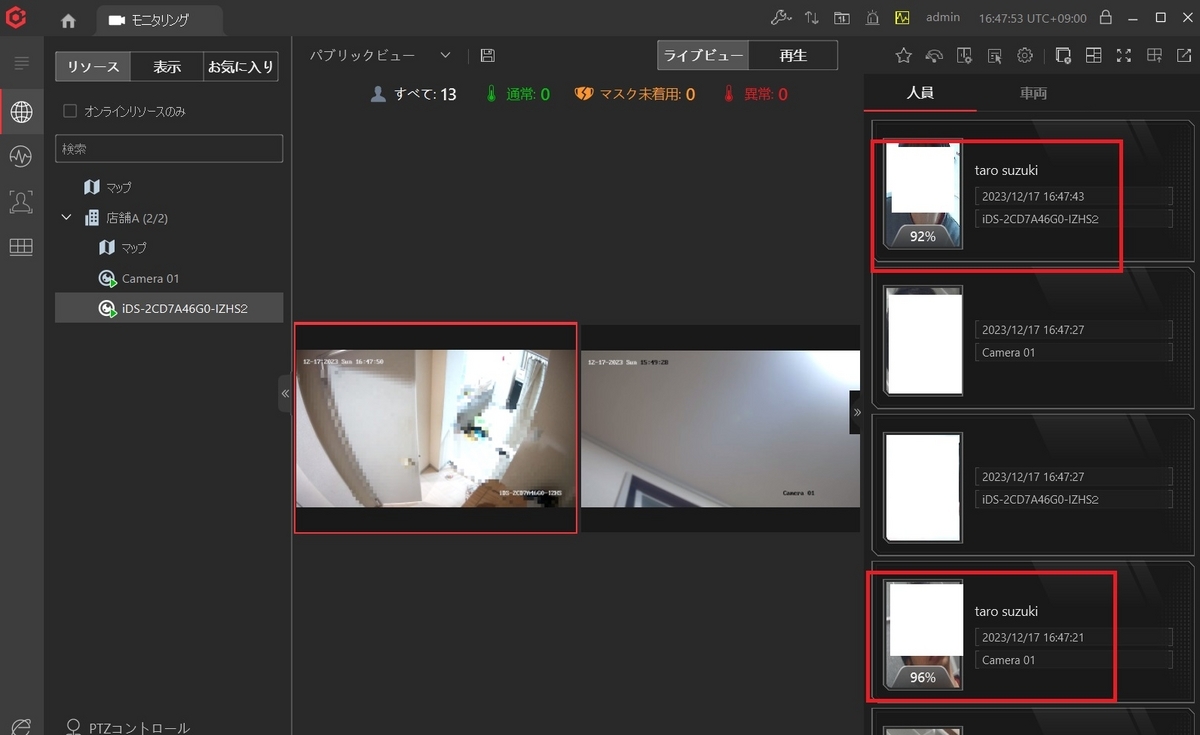Click the grid with up-arrow icon

tap(1155, 56)
